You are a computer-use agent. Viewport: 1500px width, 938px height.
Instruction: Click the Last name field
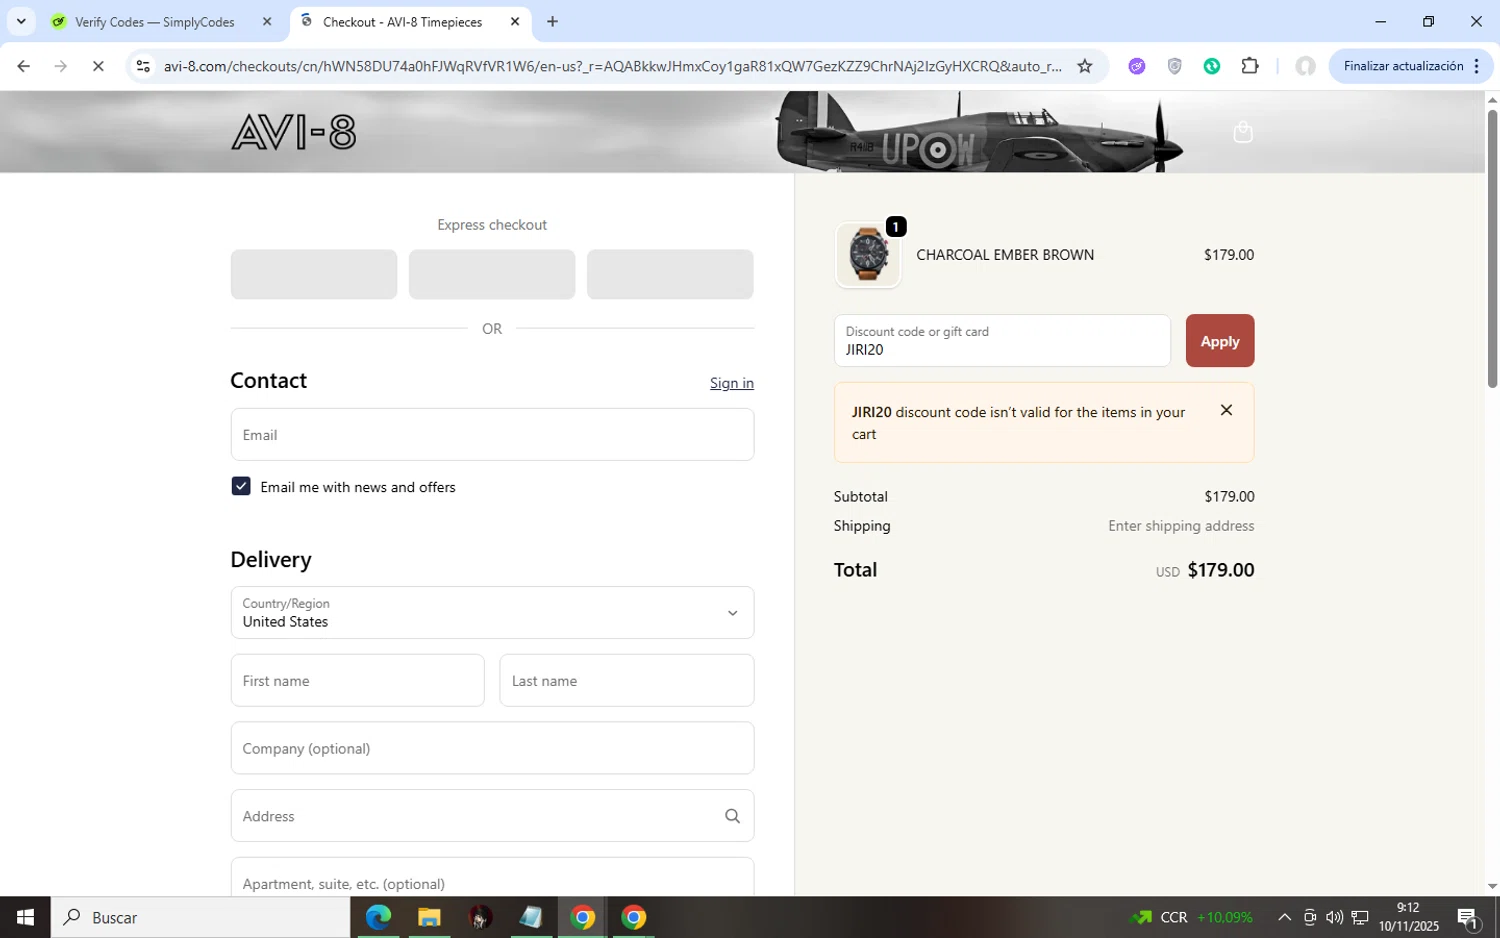pyautogui.click(x=626, y=680)
